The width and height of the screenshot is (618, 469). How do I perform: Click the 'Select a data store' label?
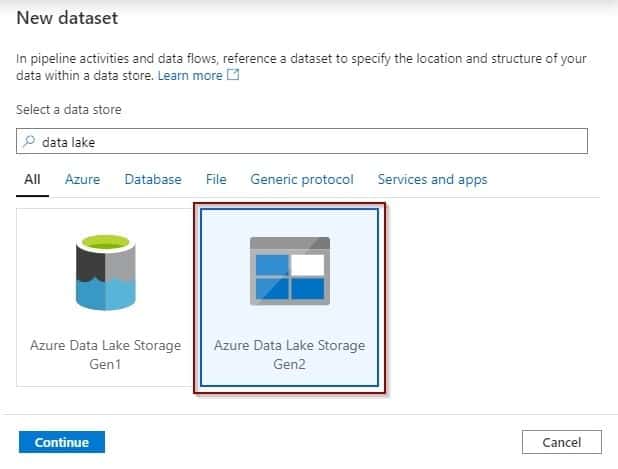(x=69, y=110)
